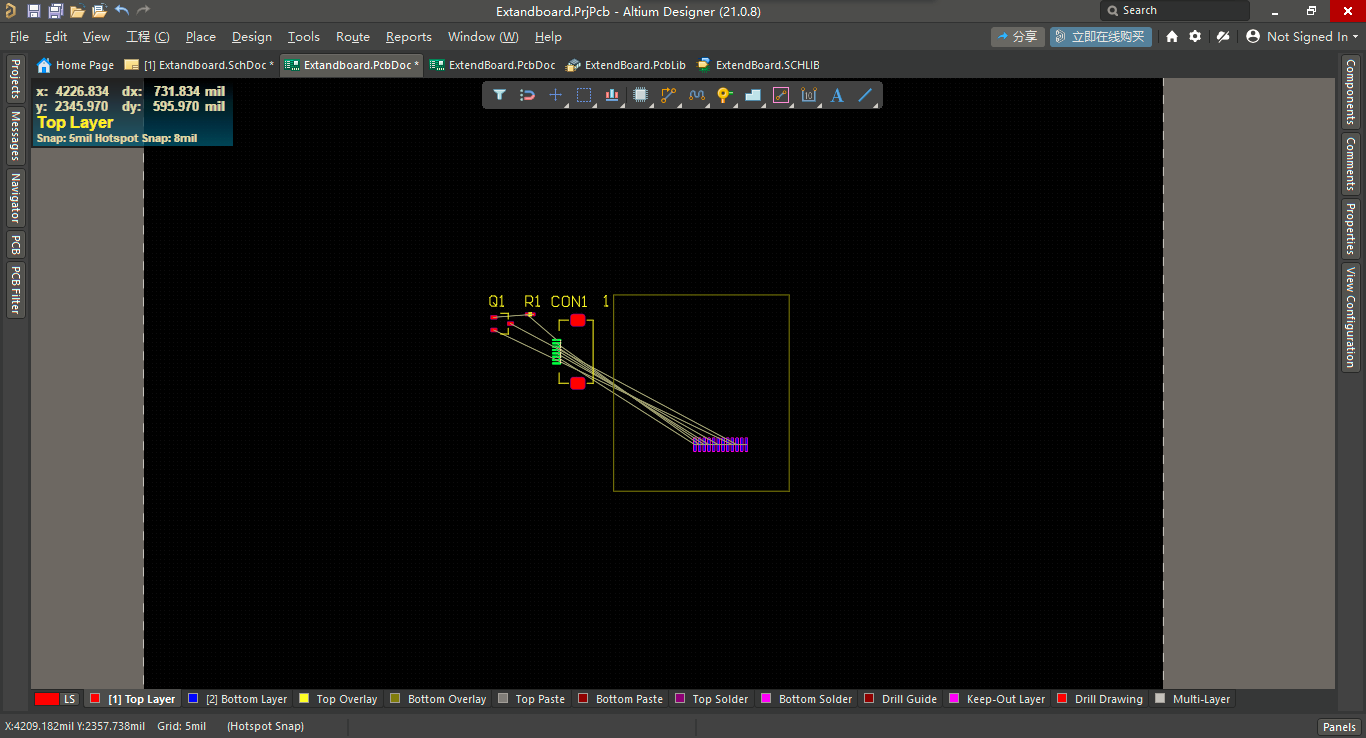Open the View Configuration panel
Image resolution: width=1366 pixels, height=738 pixels.
pos(1350,316)
